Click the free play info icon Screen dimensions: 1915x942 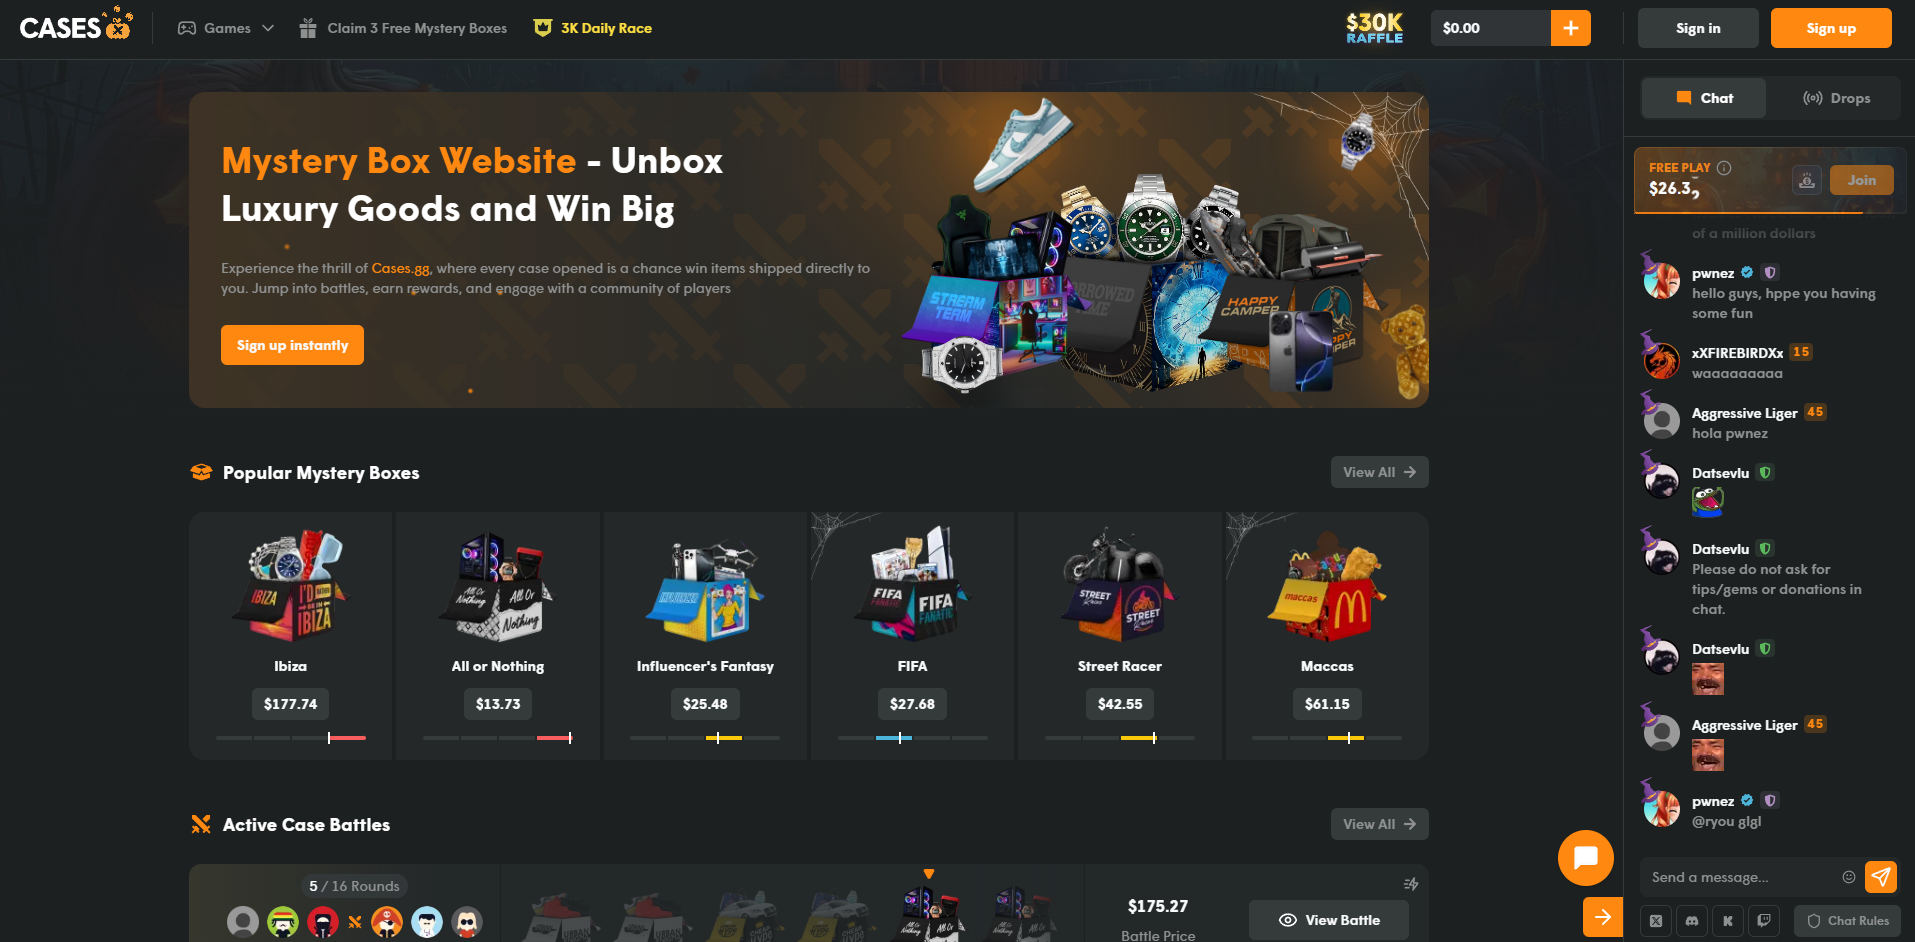(1724, 168)
